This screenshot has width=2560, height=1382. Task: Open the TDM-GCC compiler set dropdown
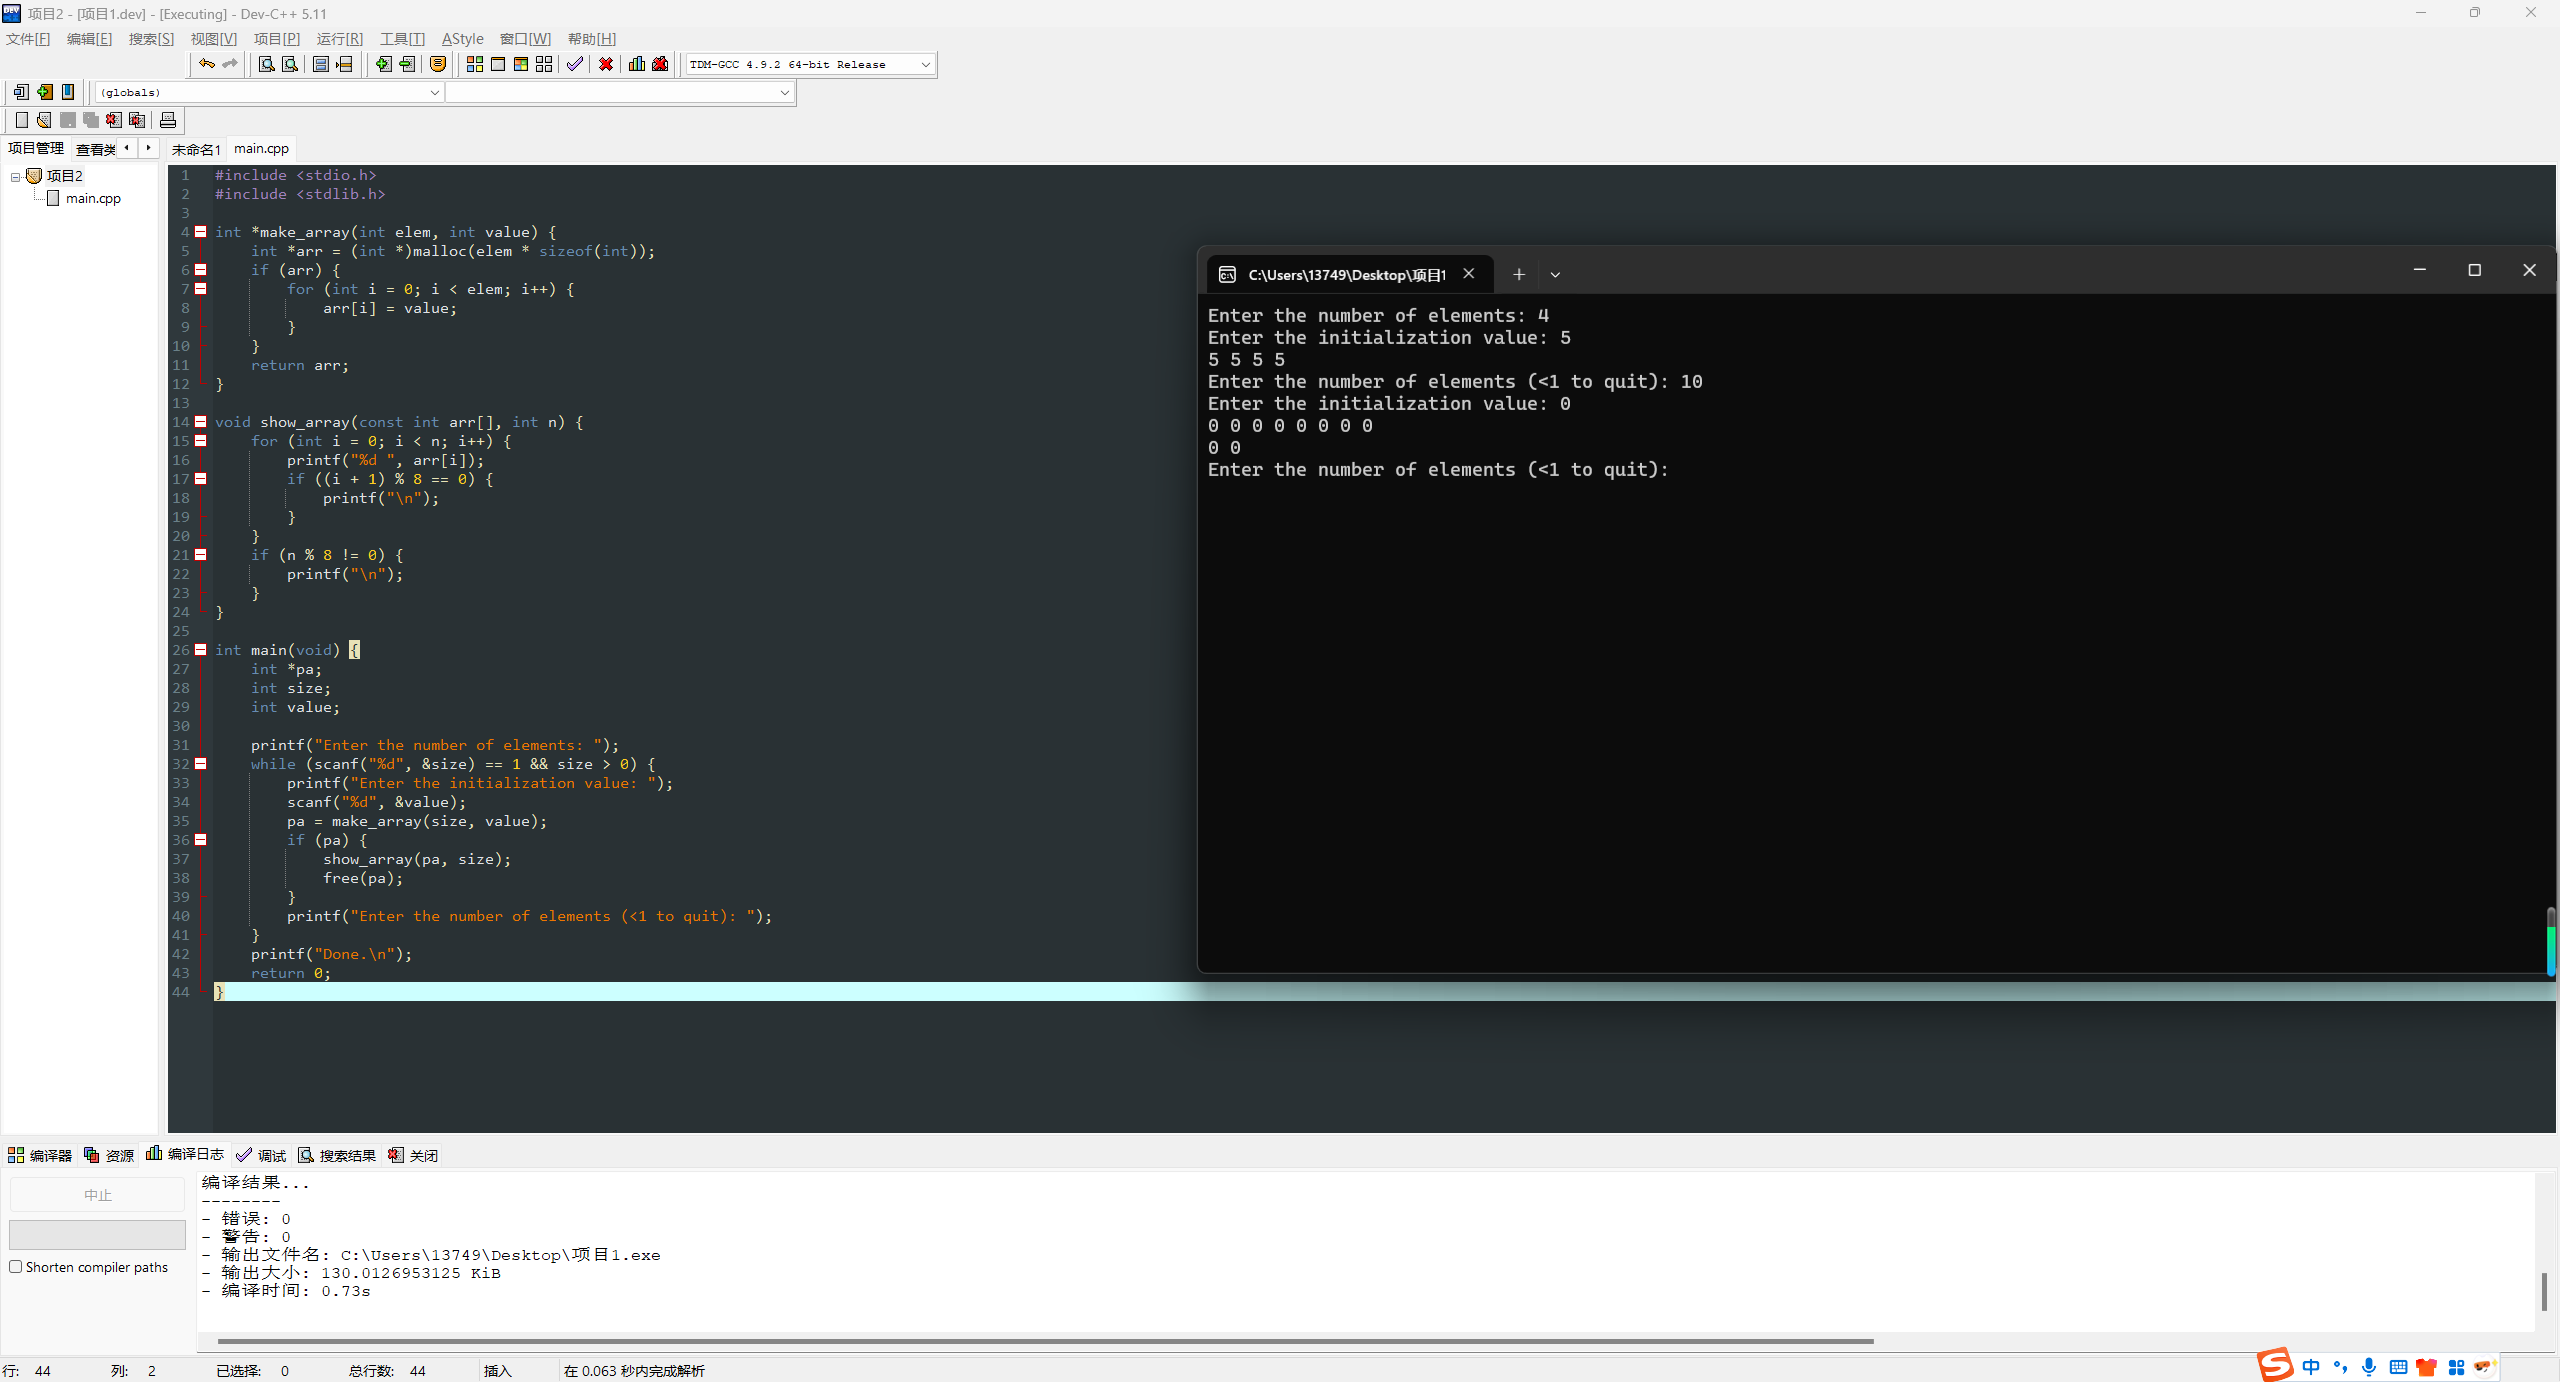tap(925, 64)
